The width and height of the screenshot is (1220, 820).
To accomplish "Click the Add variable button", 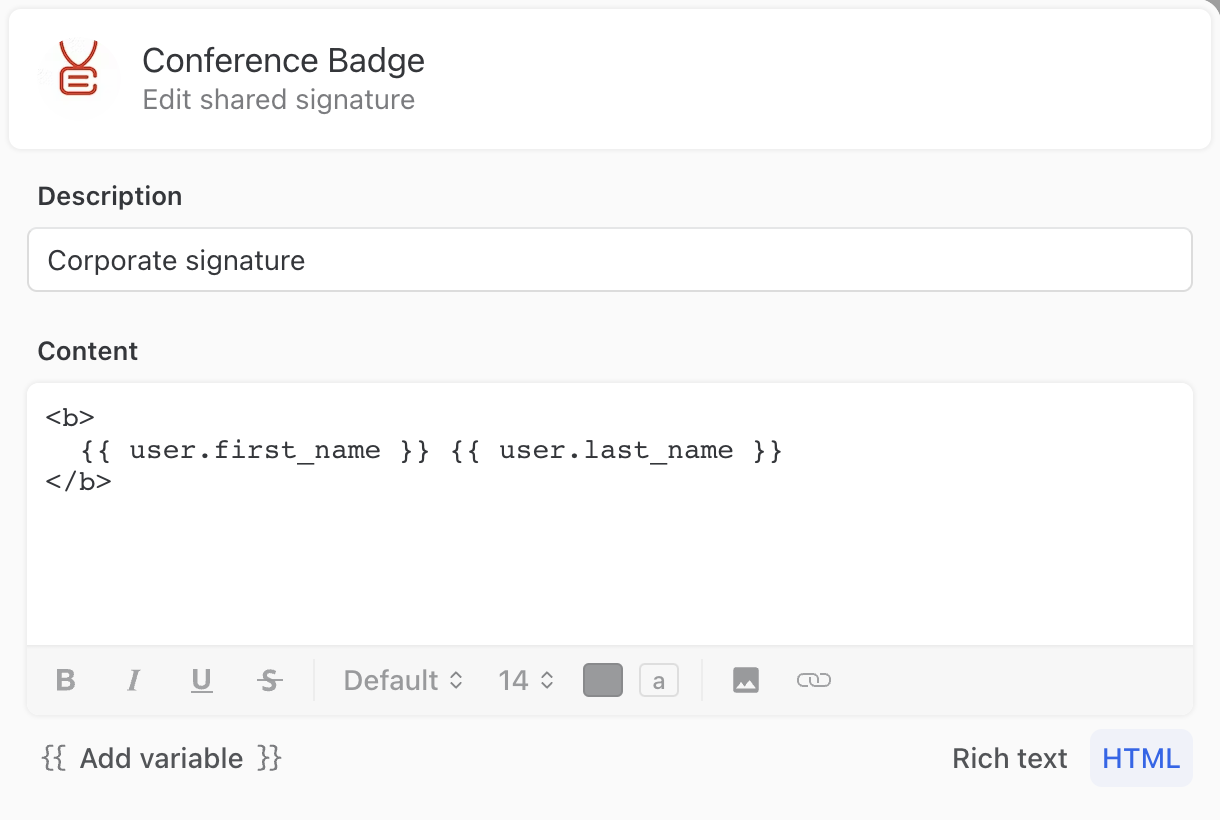I will click(x=160, y=758).
